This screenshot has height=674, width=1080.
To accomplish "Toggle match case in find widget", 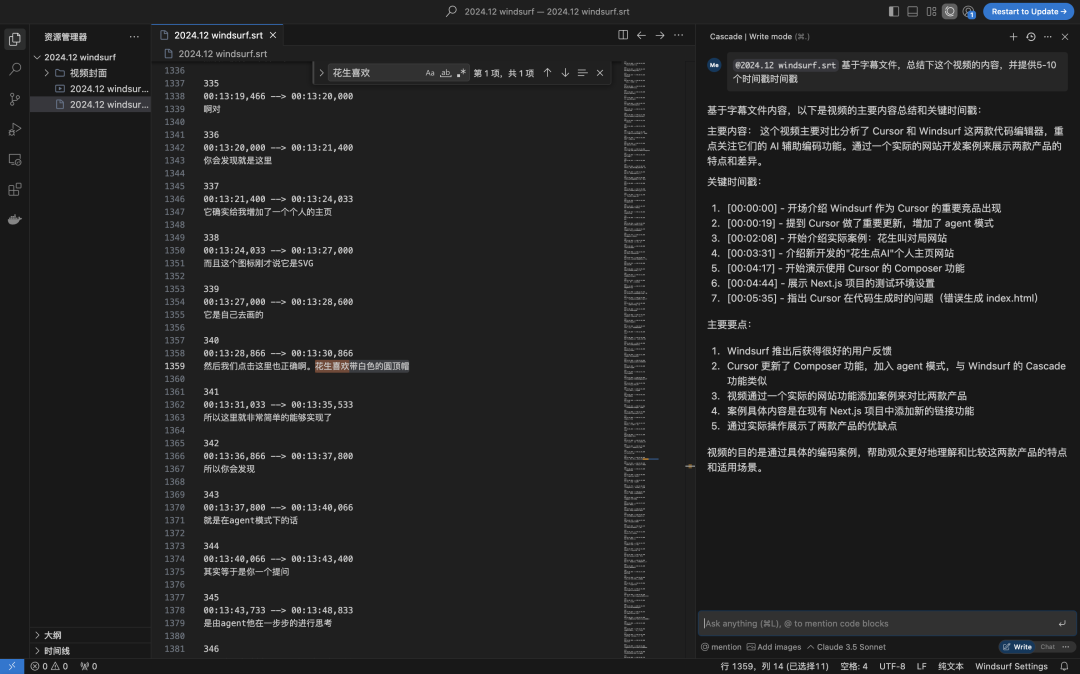I will [x=430, y=73].
